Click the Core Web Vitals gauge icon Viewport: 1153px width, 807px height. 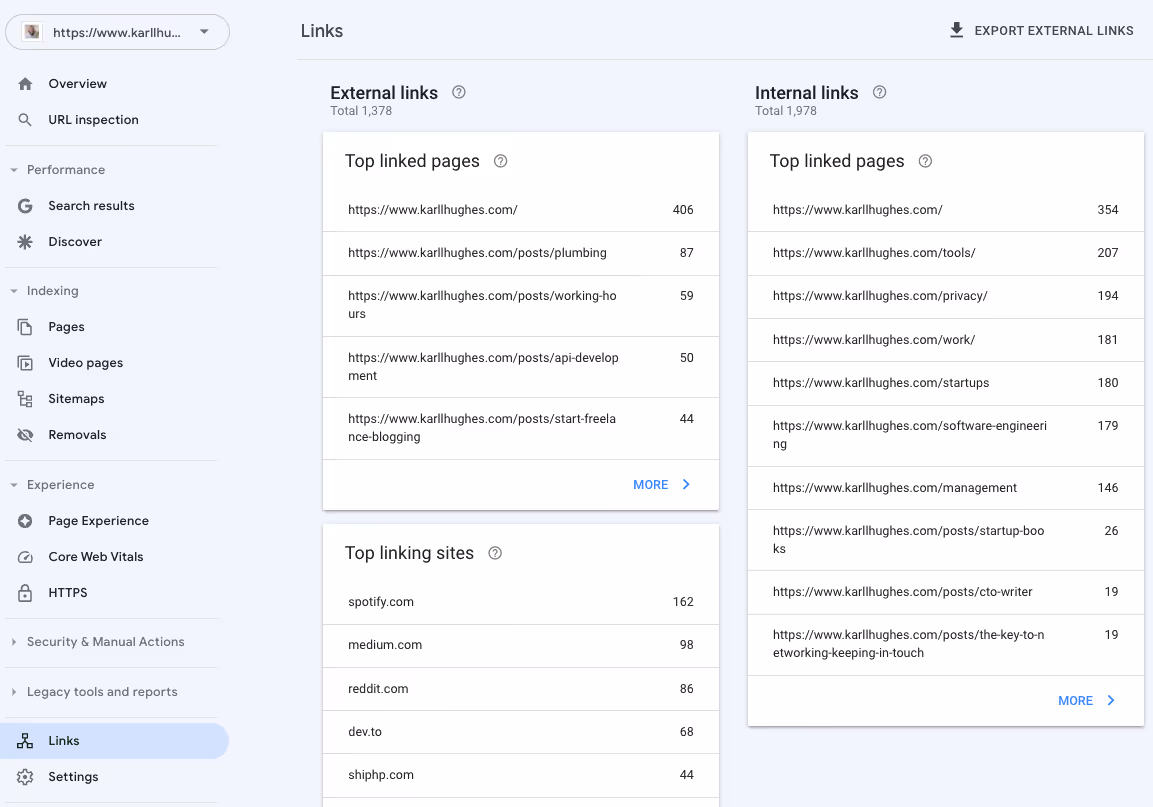25,557
